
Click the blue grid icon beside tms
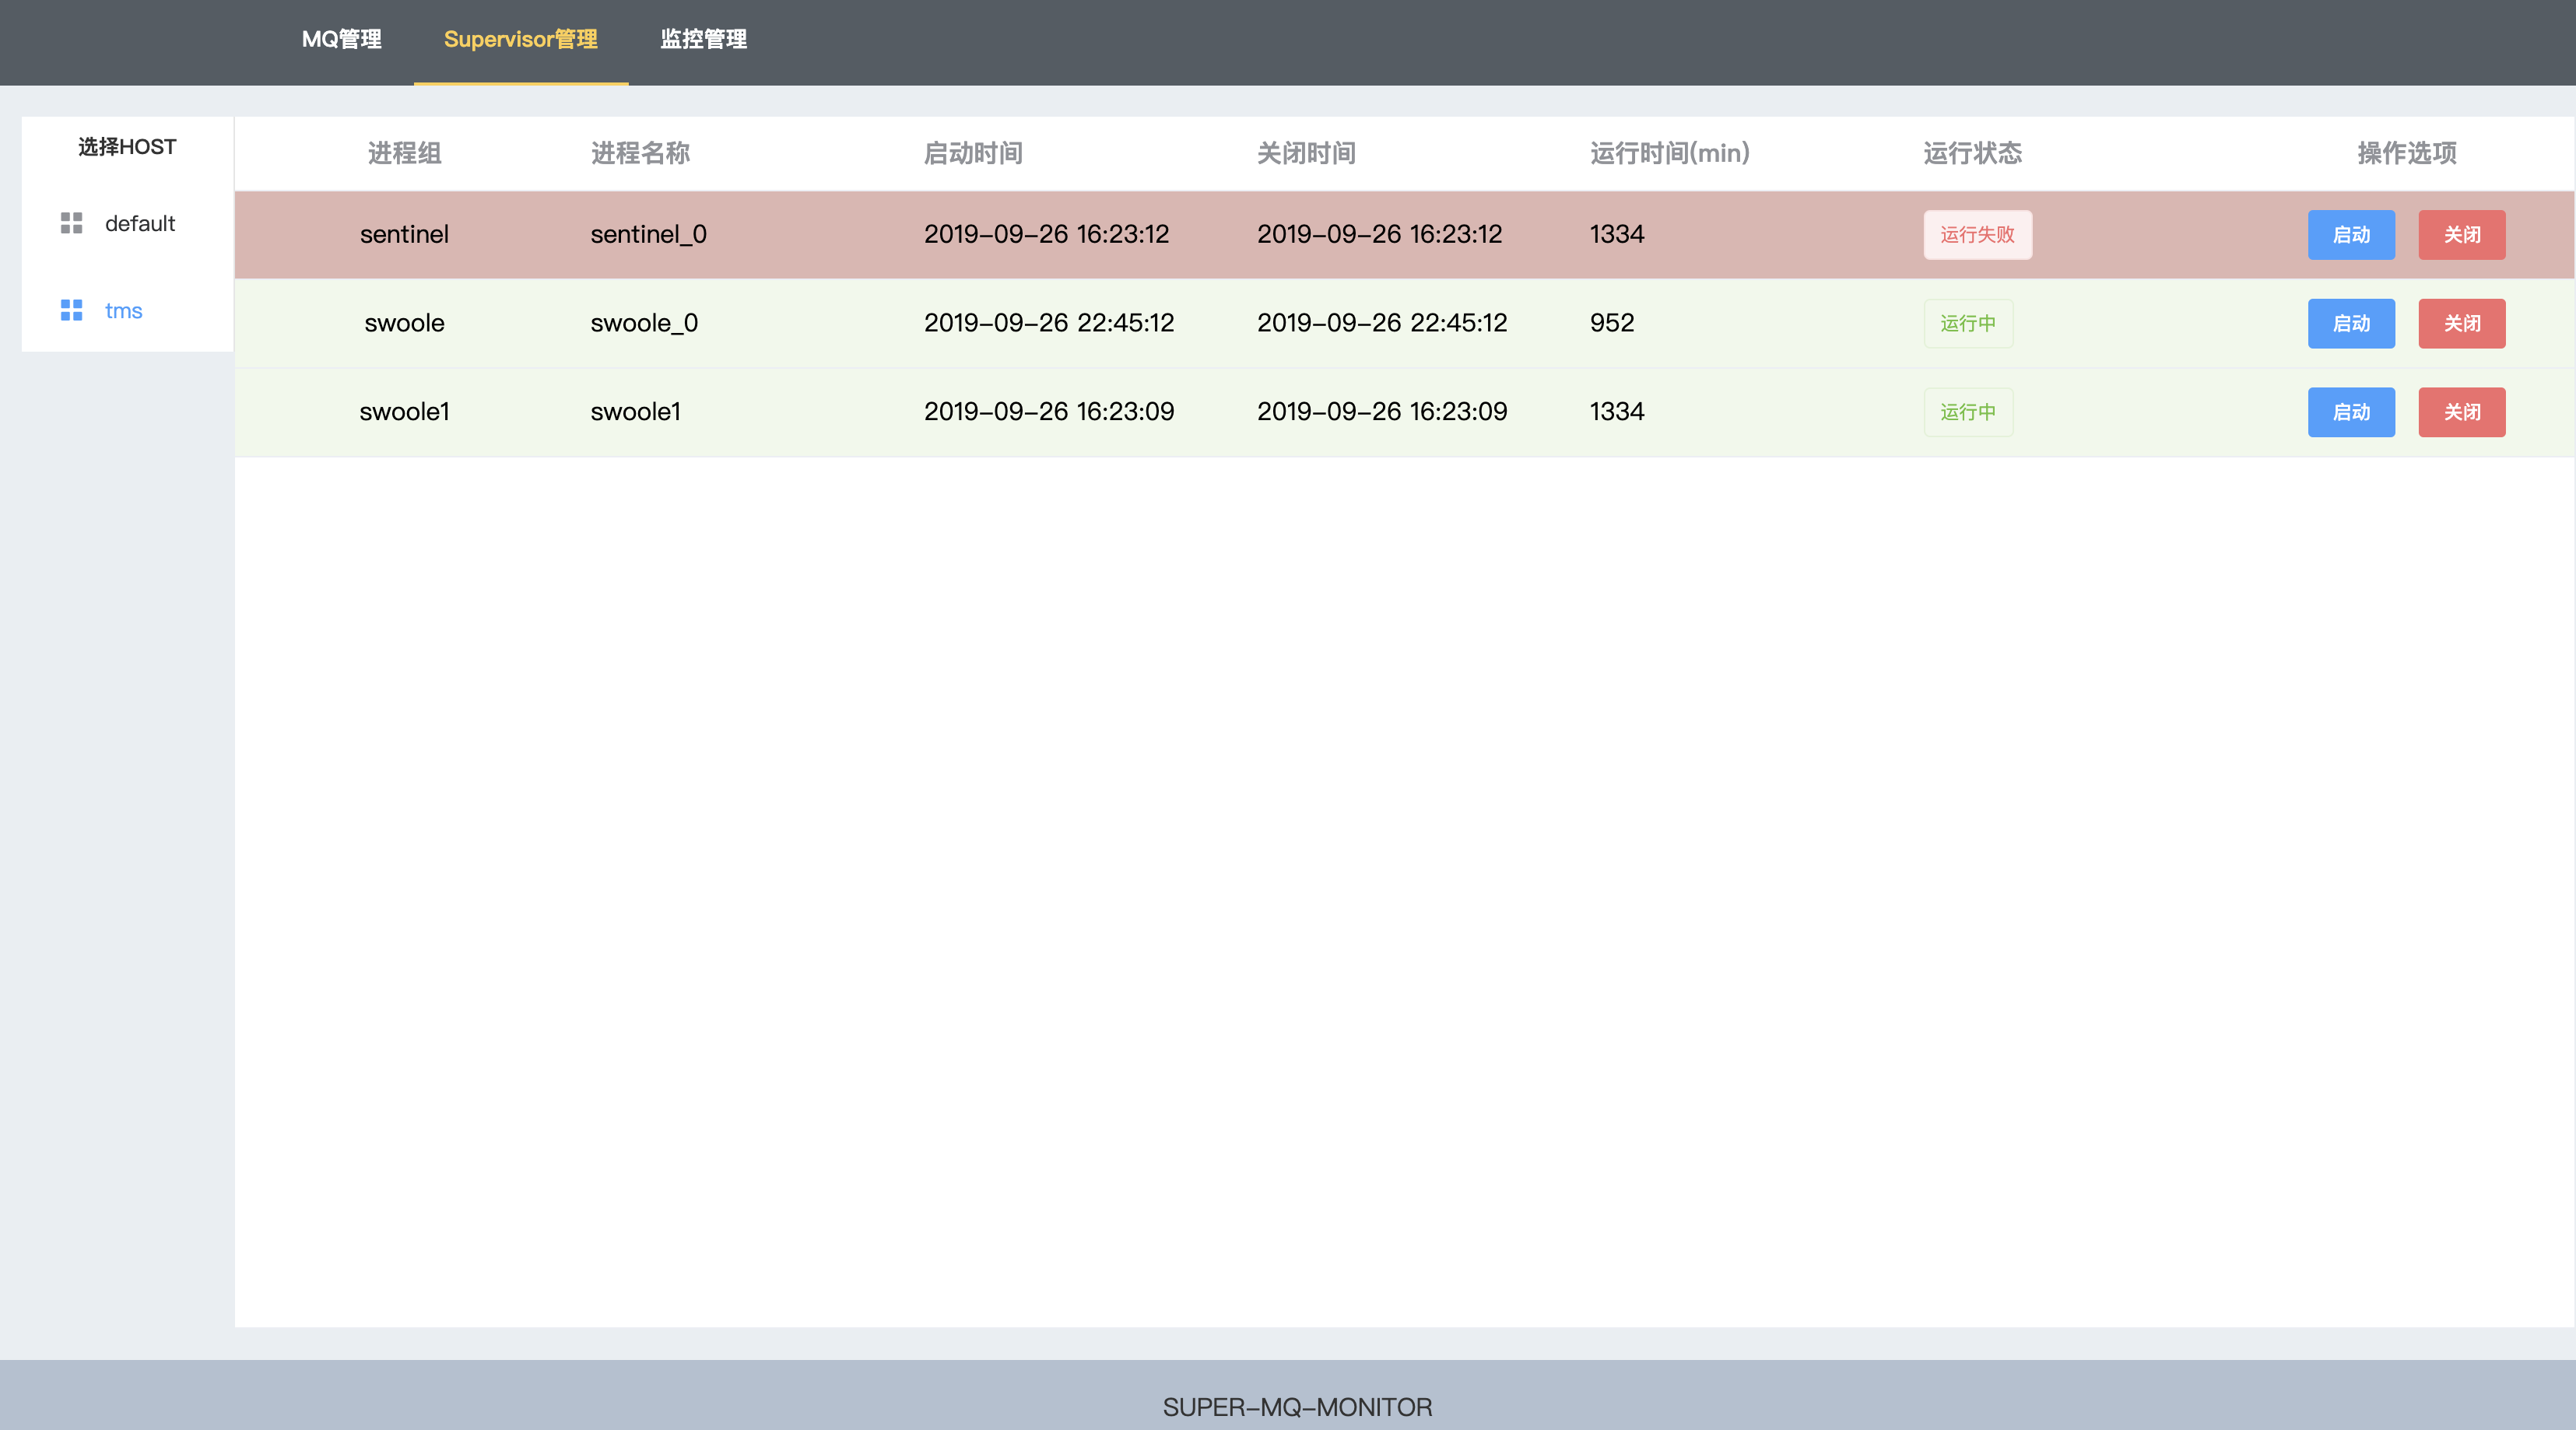pyautogui.click(x=71, y=310)
